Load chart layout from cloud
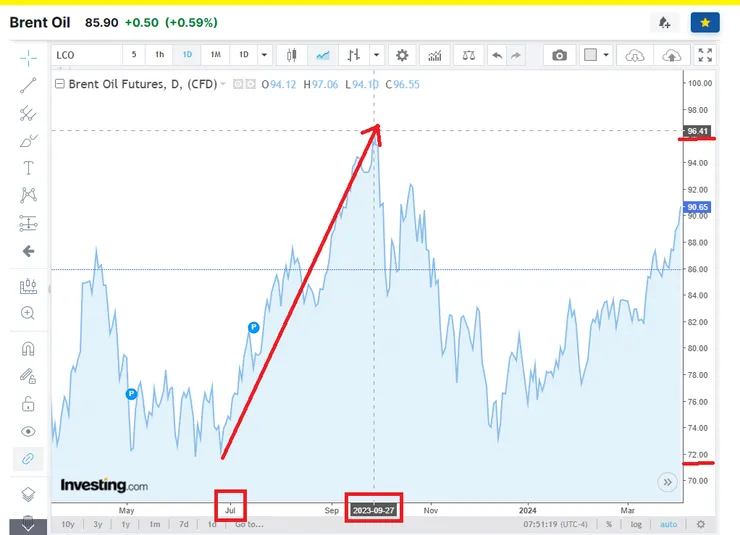This screenshot has height=535, width=740. pos(635,56)
